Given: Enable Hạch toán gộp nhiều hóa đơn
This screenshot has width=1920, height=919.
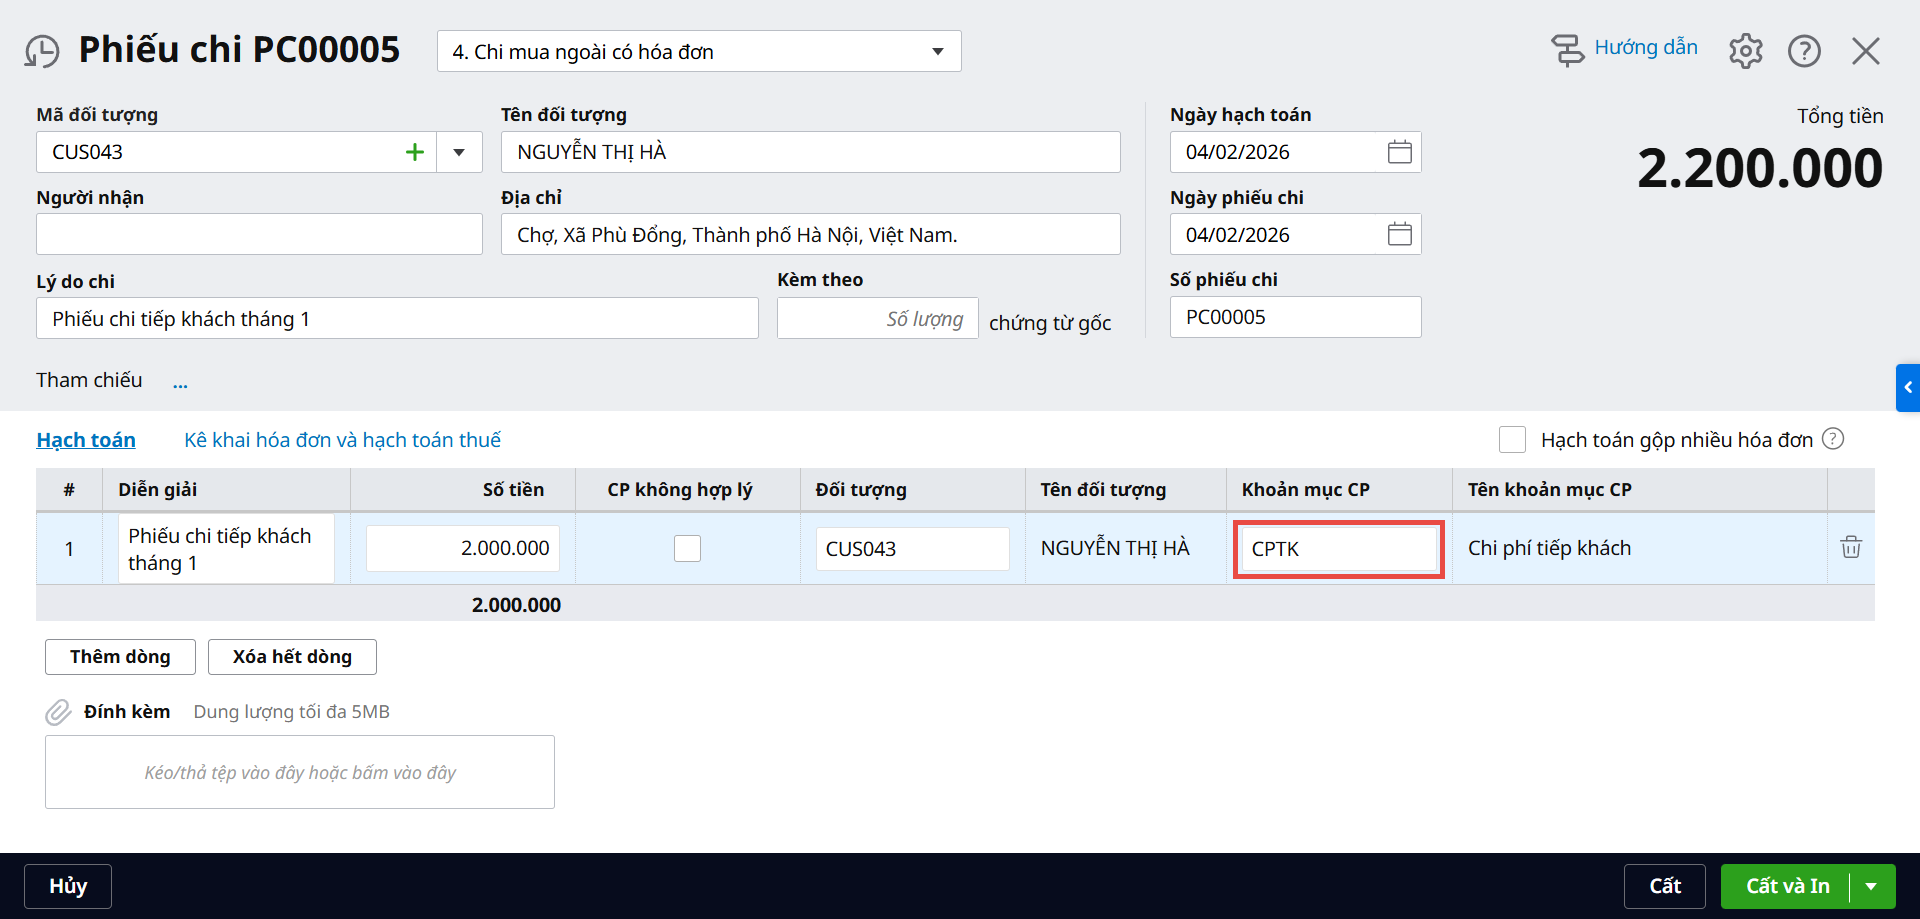Looking at the screenshot, I should 1512,440.
